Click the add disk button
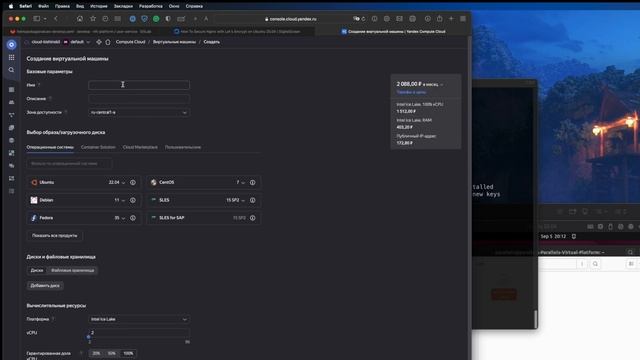The height and width of the screenshot is (360, 640). coord(45,286)
